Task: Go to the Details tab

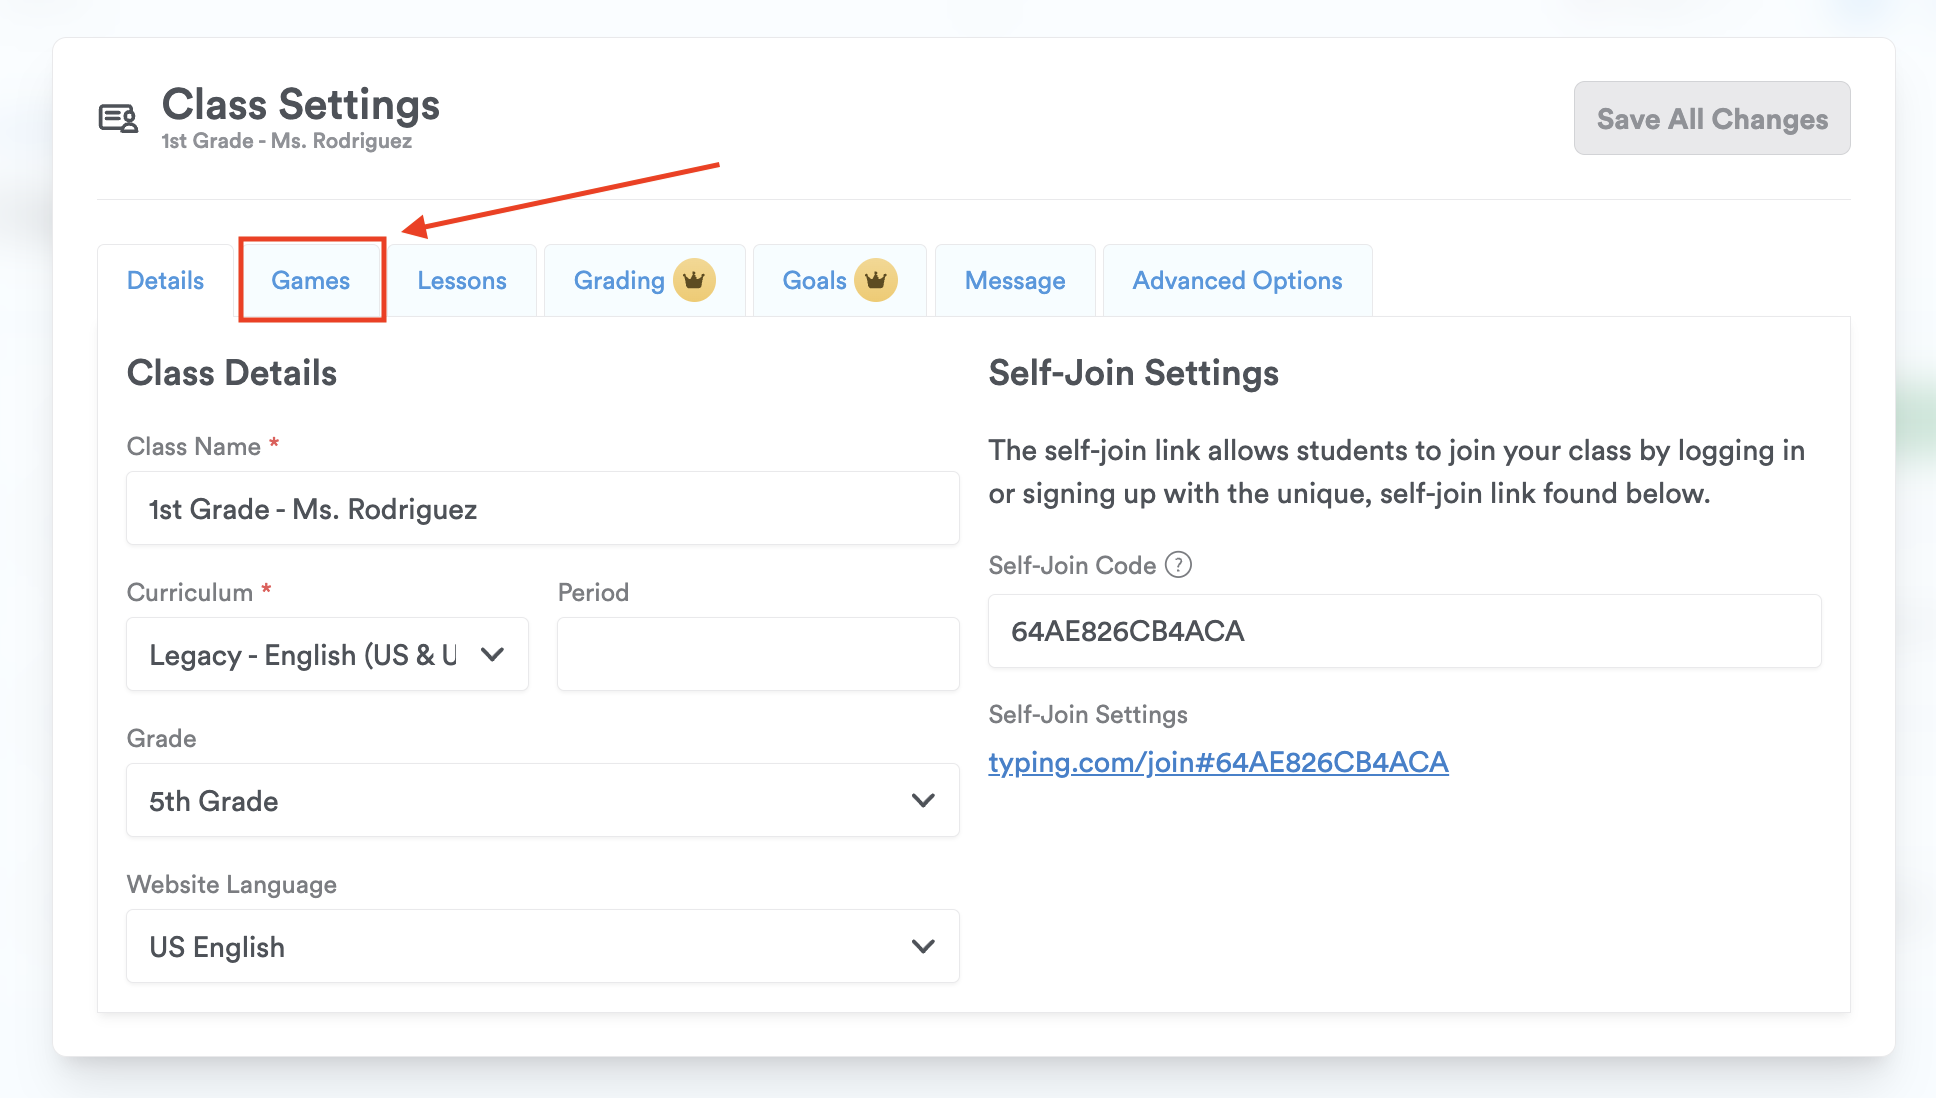Action: click(x=165, y=280)
